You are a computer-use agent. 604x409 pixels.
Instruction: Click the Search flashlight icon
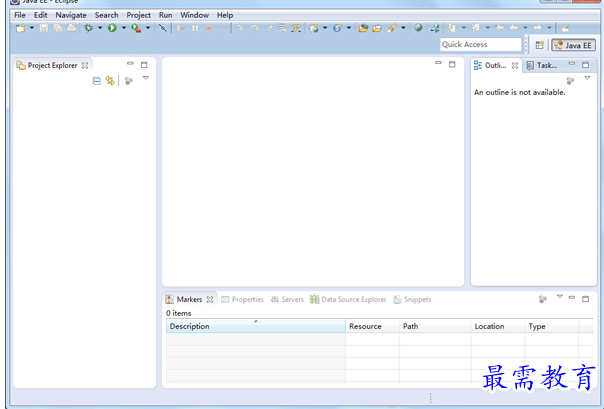[392, 28]
